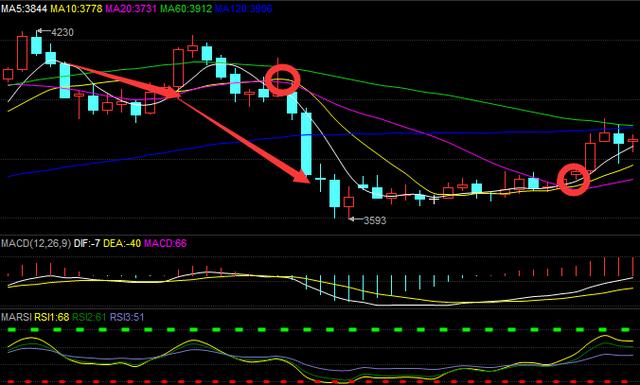The width and height of the screenshot is (640, 385).
Task: Click the RSI1:68 value
Action: 51,317
